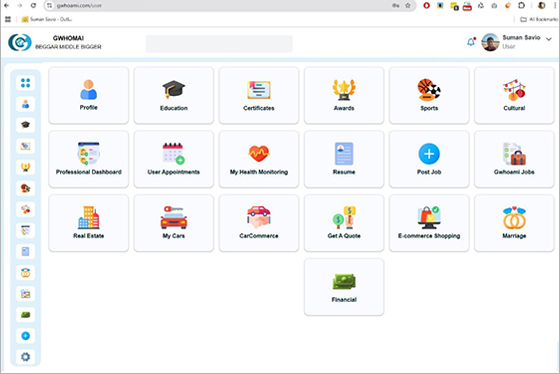The width and height of the screenshot is (560, 374).
Task: Open the Profile card
Action: tap(89, 95)
